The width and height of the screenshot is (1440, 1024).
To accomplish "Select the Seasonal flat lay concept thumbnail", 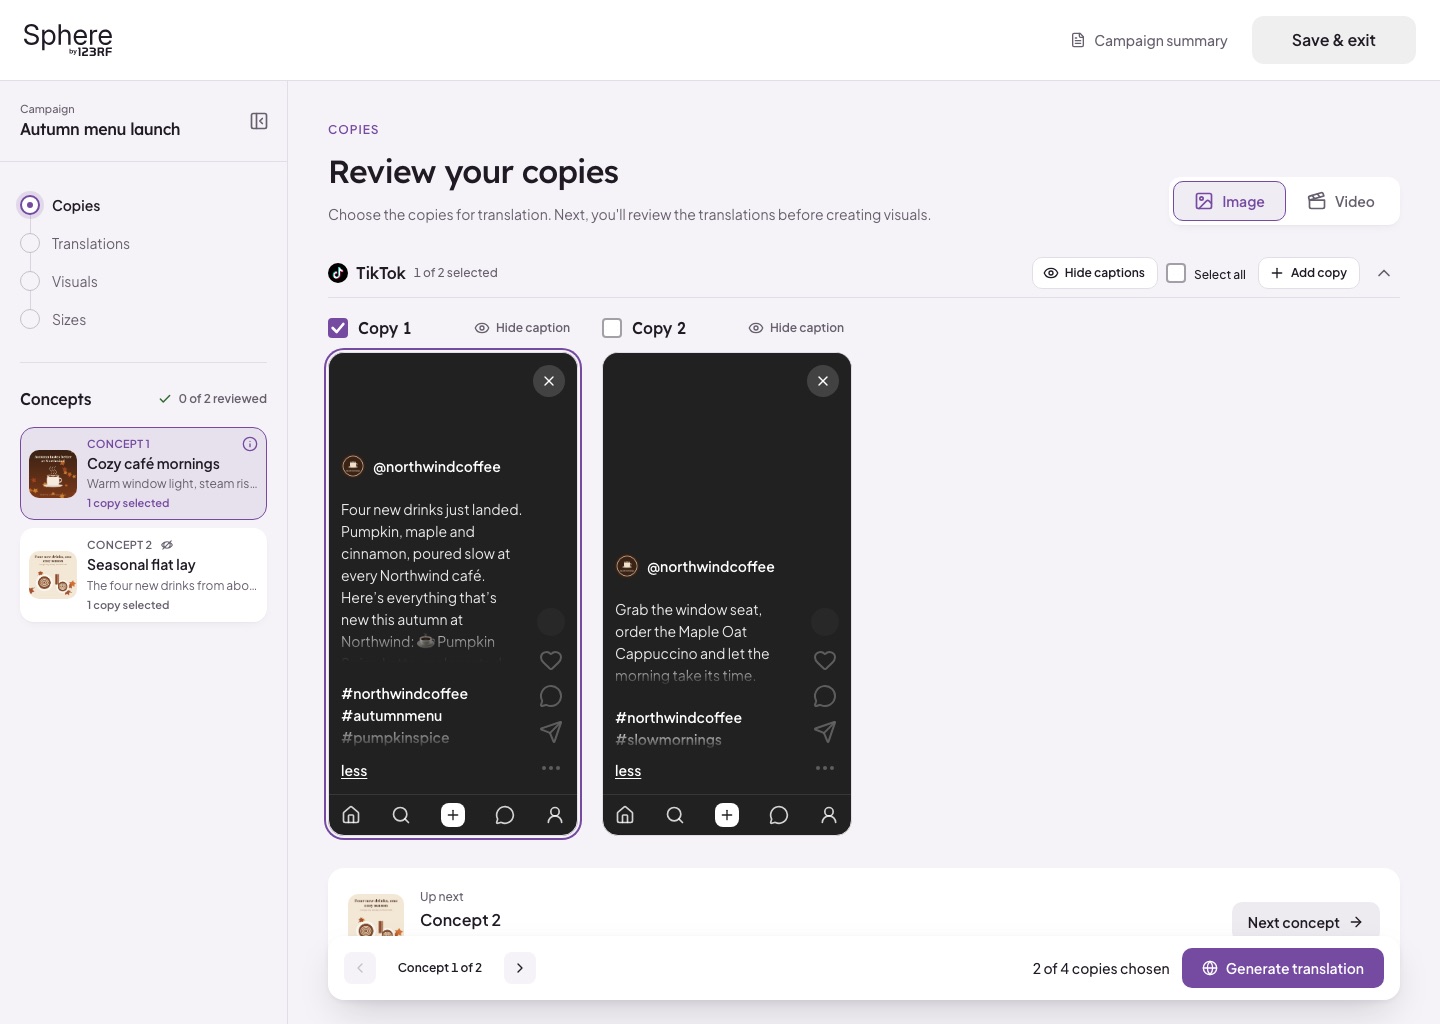I will 53,575.
